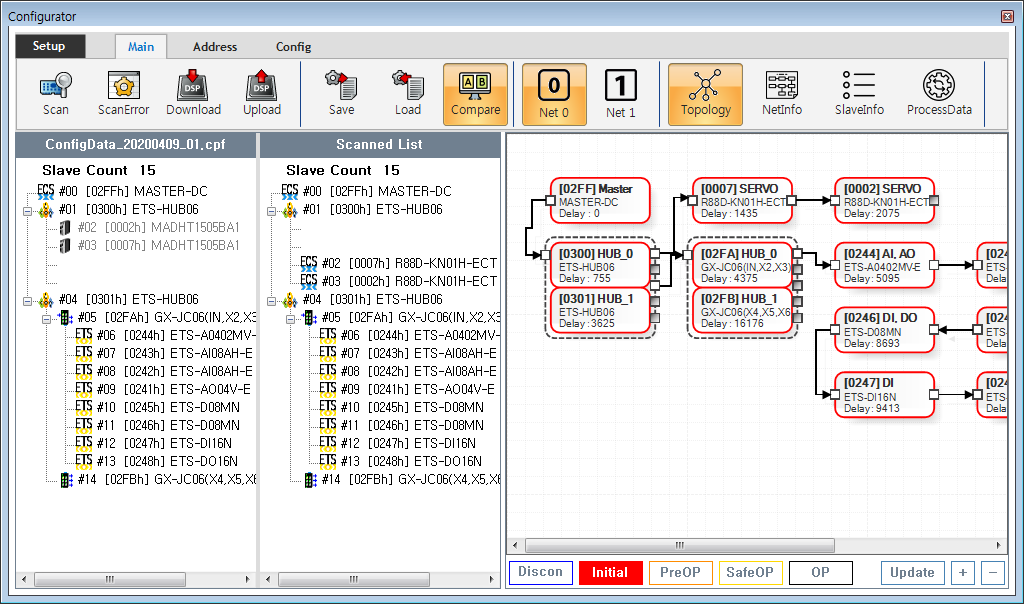
Task: Switch to the Address tab
Action: pos(215,47)
